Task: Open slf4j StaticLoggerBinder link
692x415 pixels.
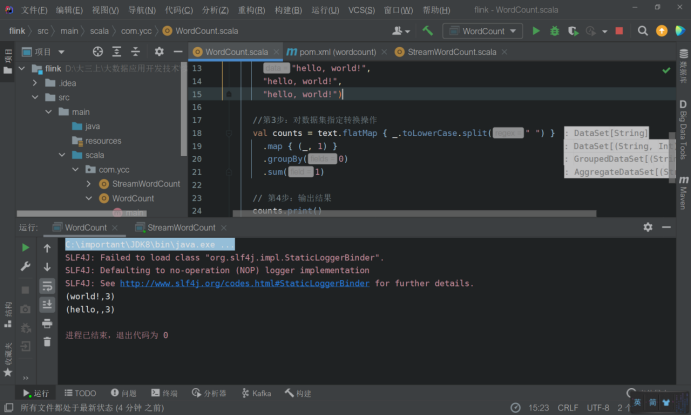Action: (x=244, y=283)
